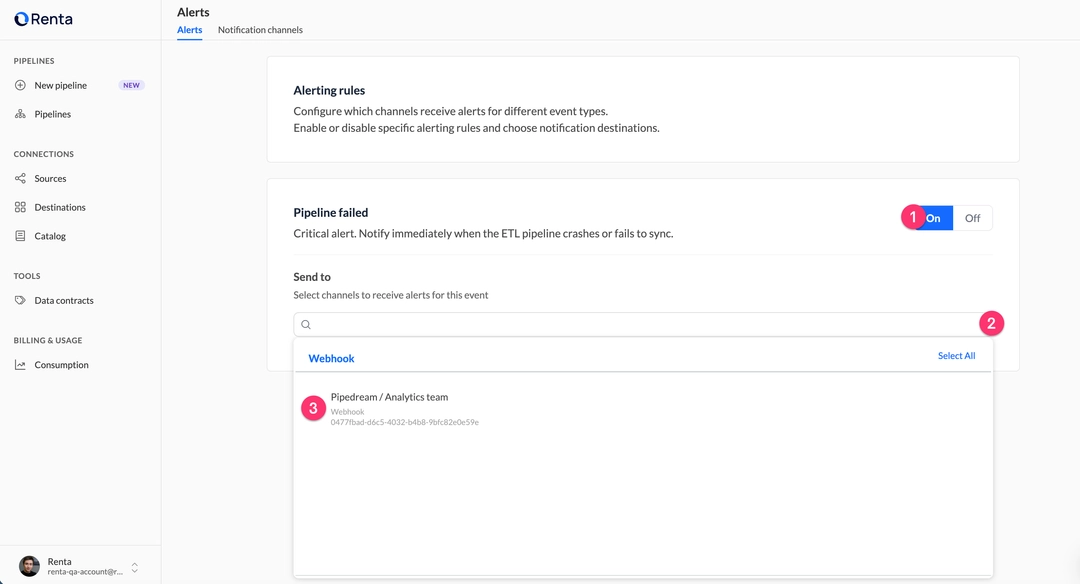Image resolution: width=1080 pixels, height=584 pixels.
Task: Select the Alerts tab
Action: click(189, 29)
